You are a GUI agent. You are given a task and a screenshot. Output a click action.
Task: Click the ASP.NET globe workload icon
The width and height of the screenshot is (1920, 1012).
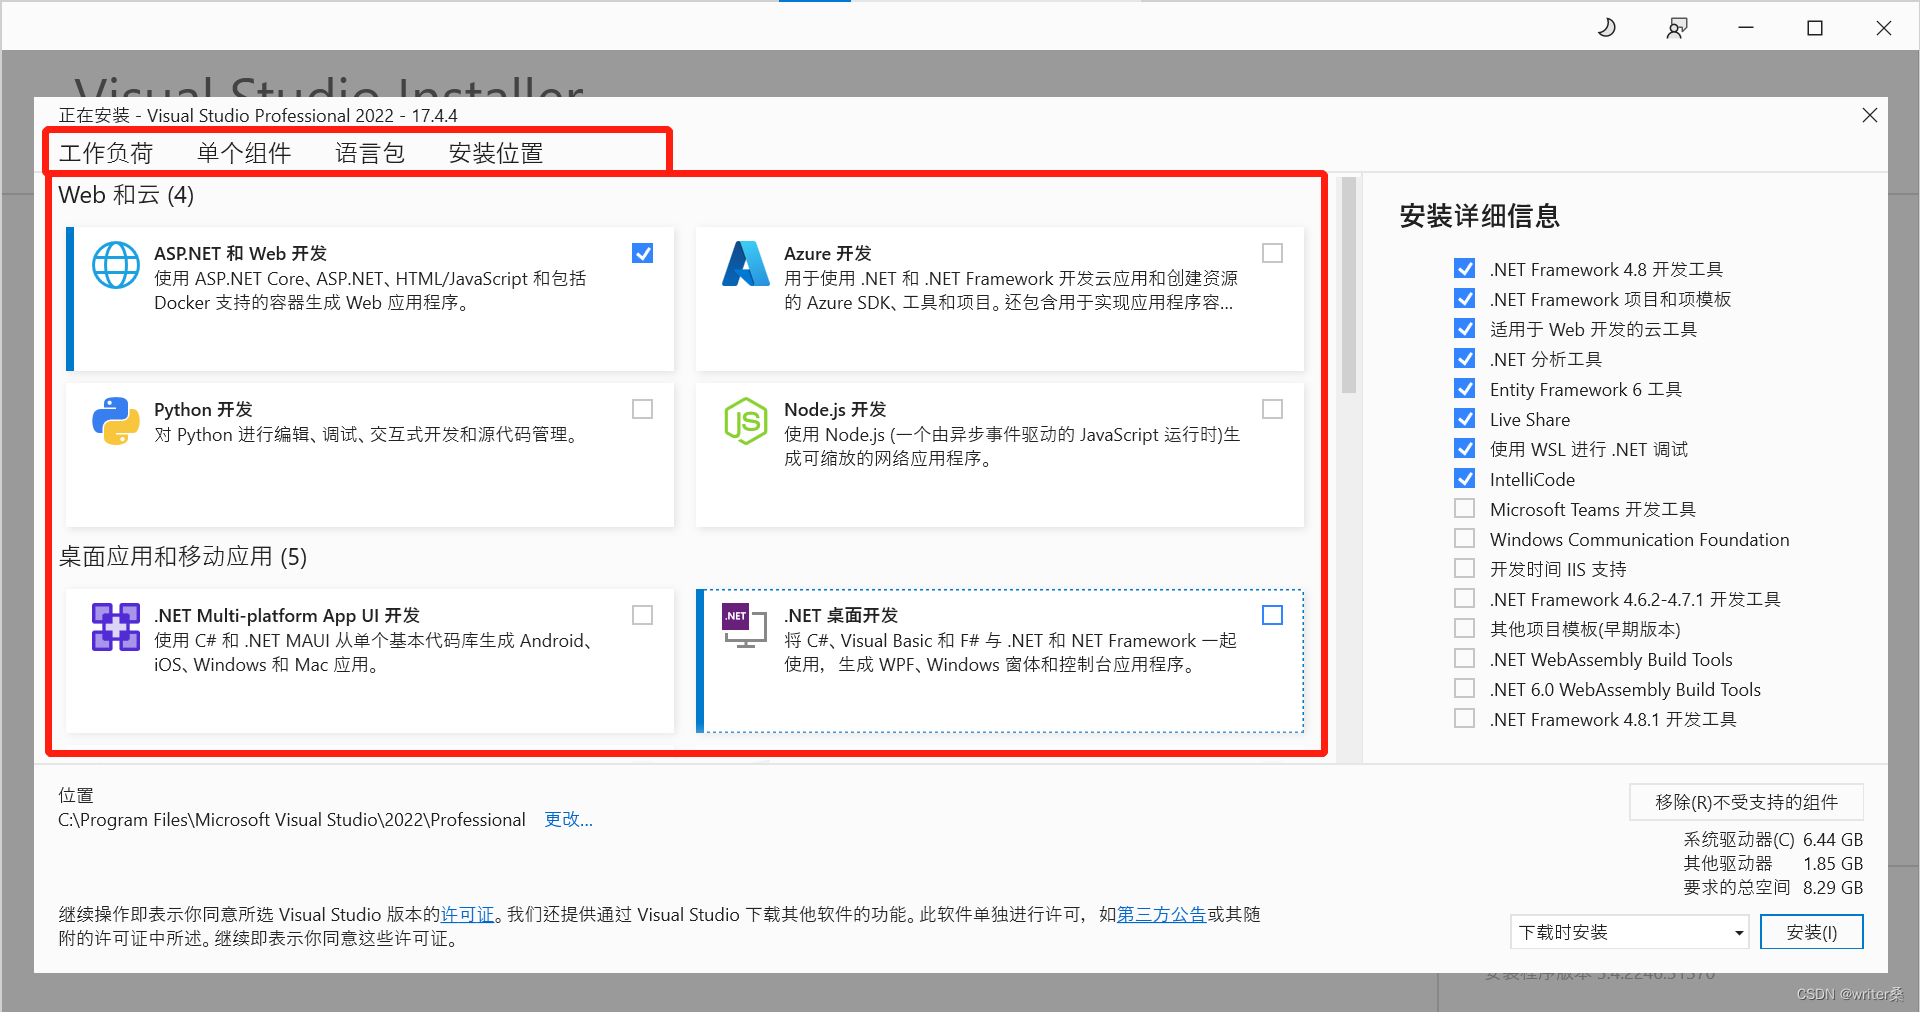pos(116,265)
